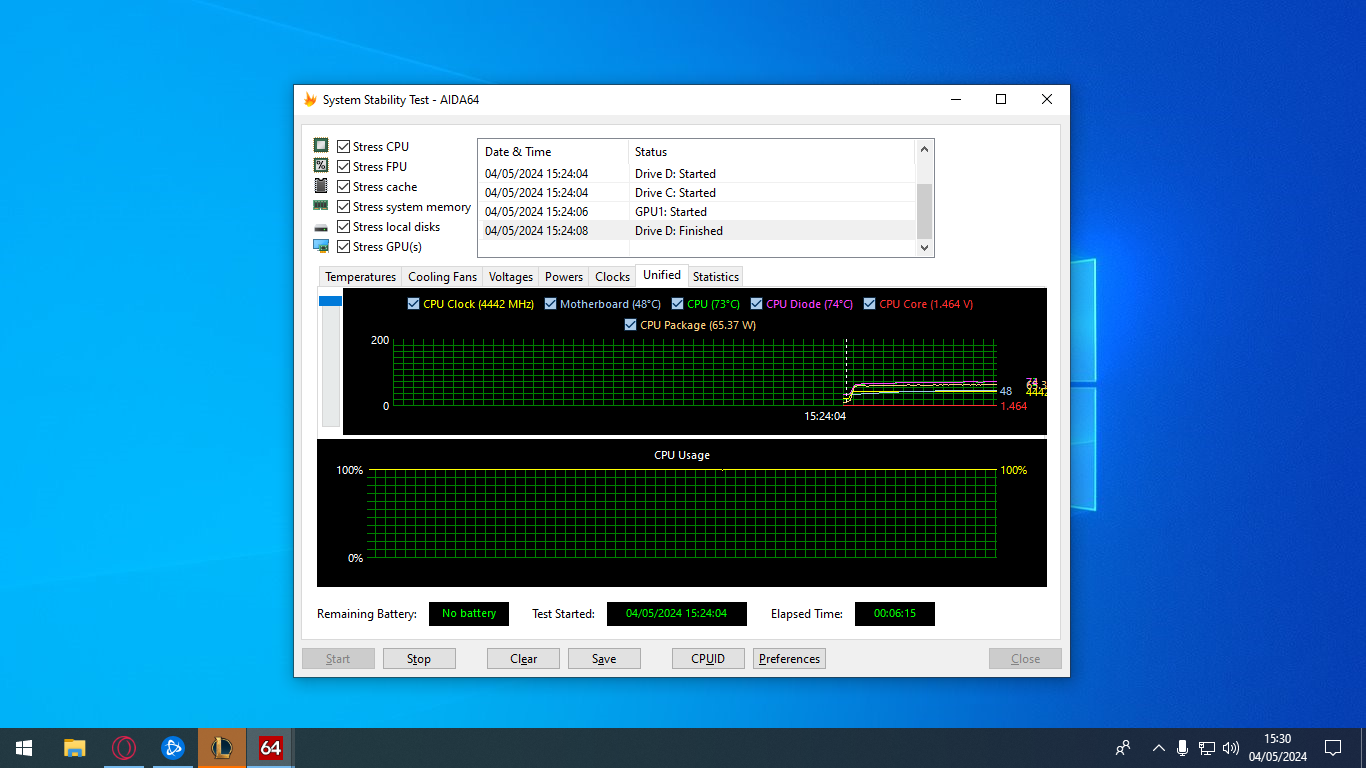Click the Clear button

coord(523,659)
